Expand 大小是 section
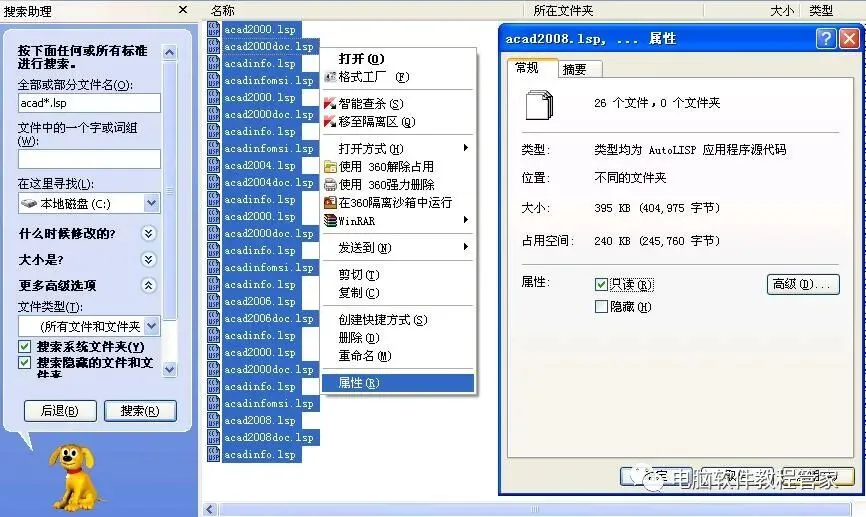 point(148,259)
